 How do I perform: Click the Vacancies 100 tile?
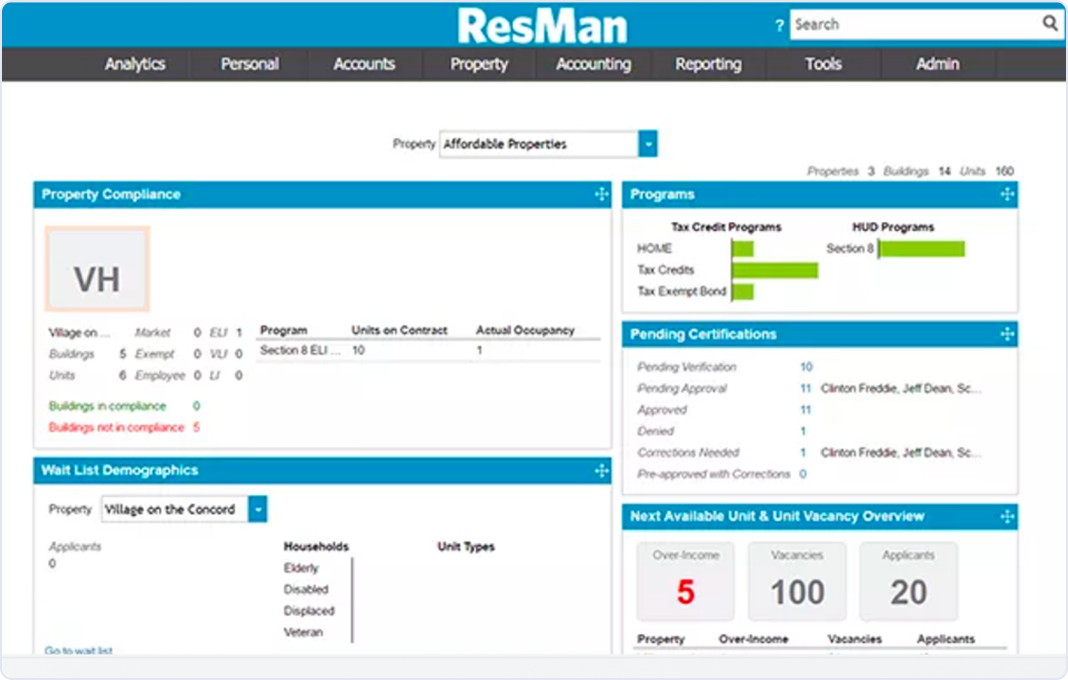tap(797, 581)
